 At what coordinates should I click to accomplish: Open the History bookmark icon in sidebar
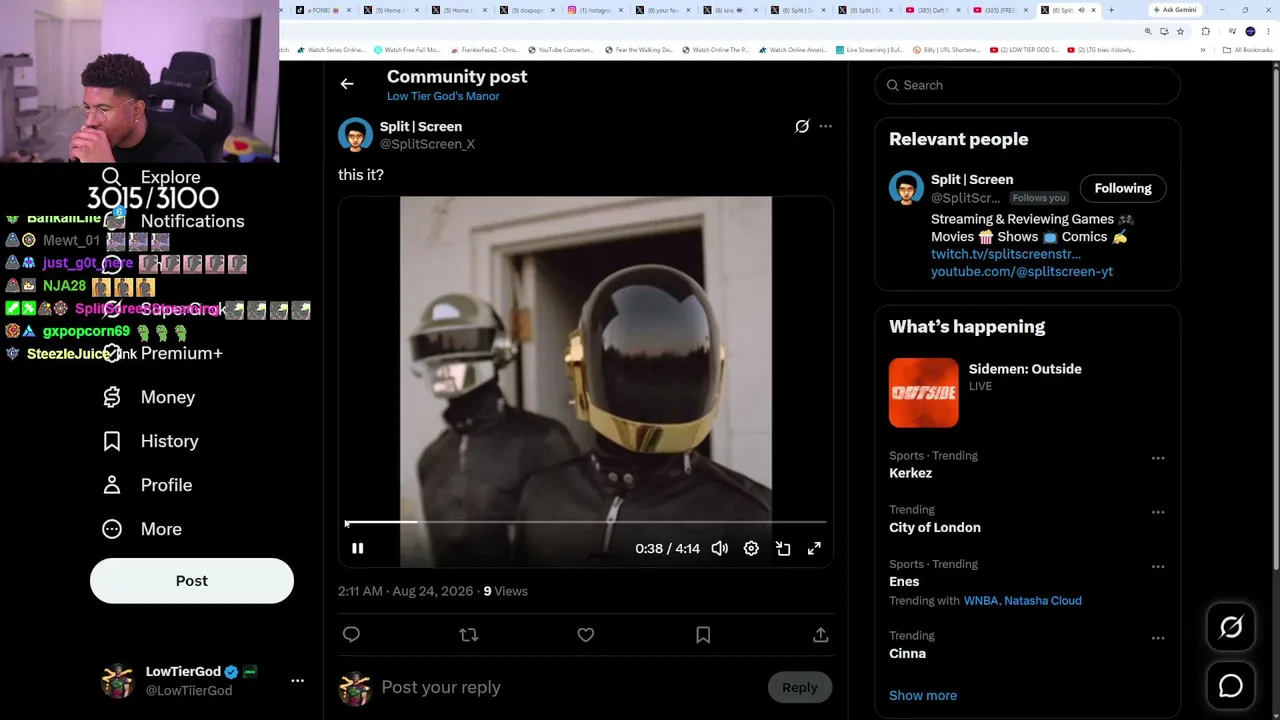(x=112, y=441)
